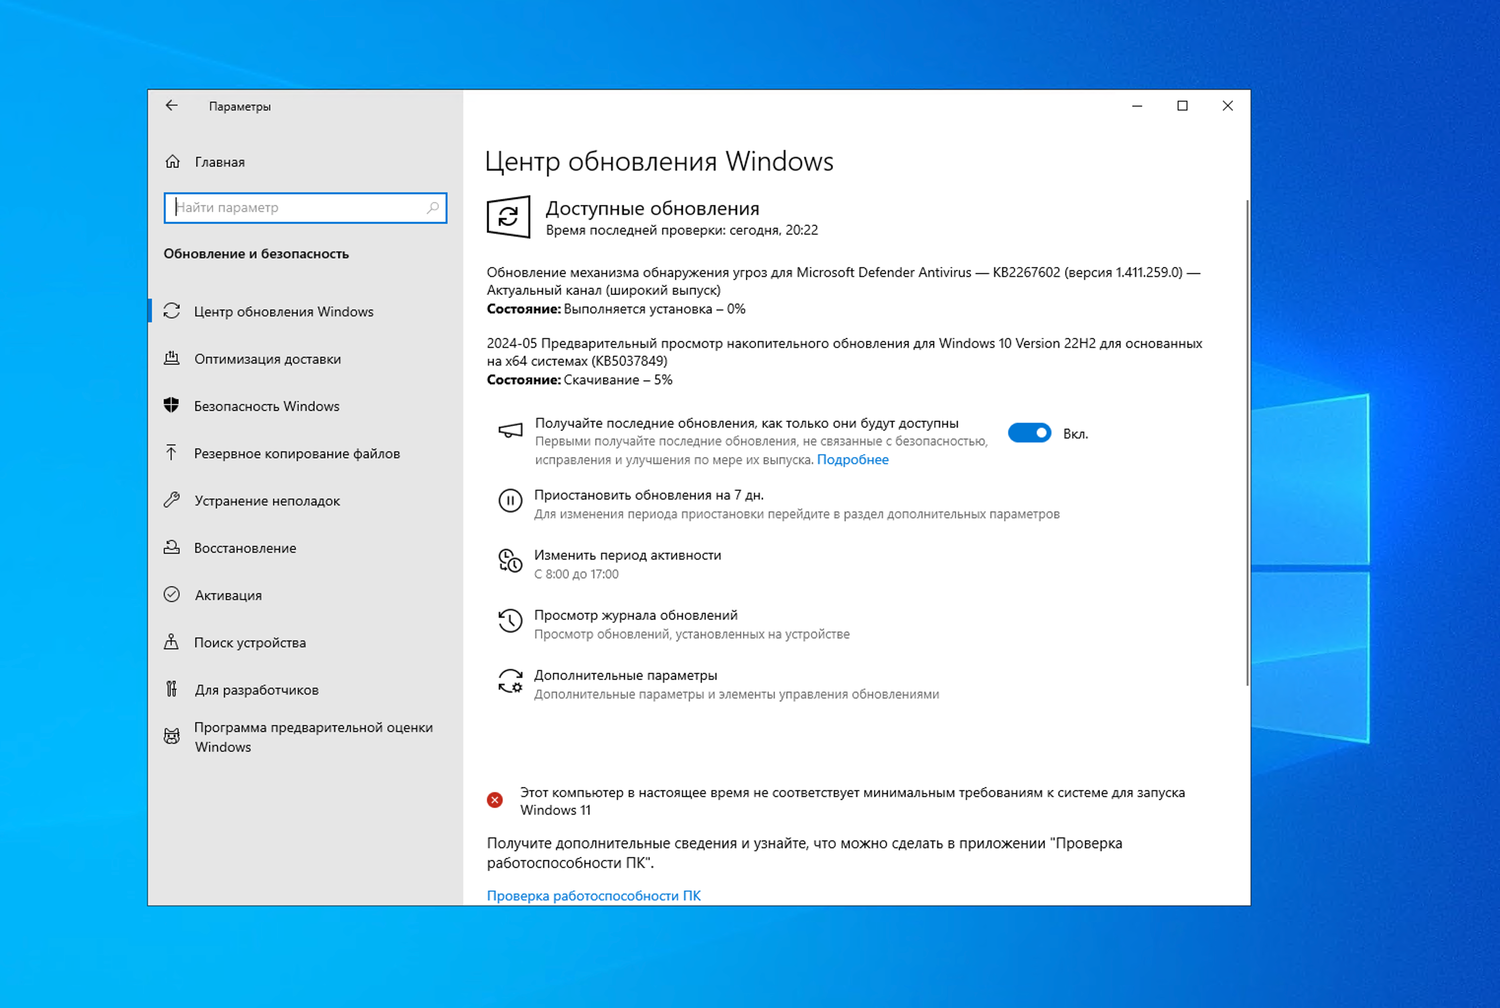Click the red error icon near Windows 11 notice

point(495,800)
